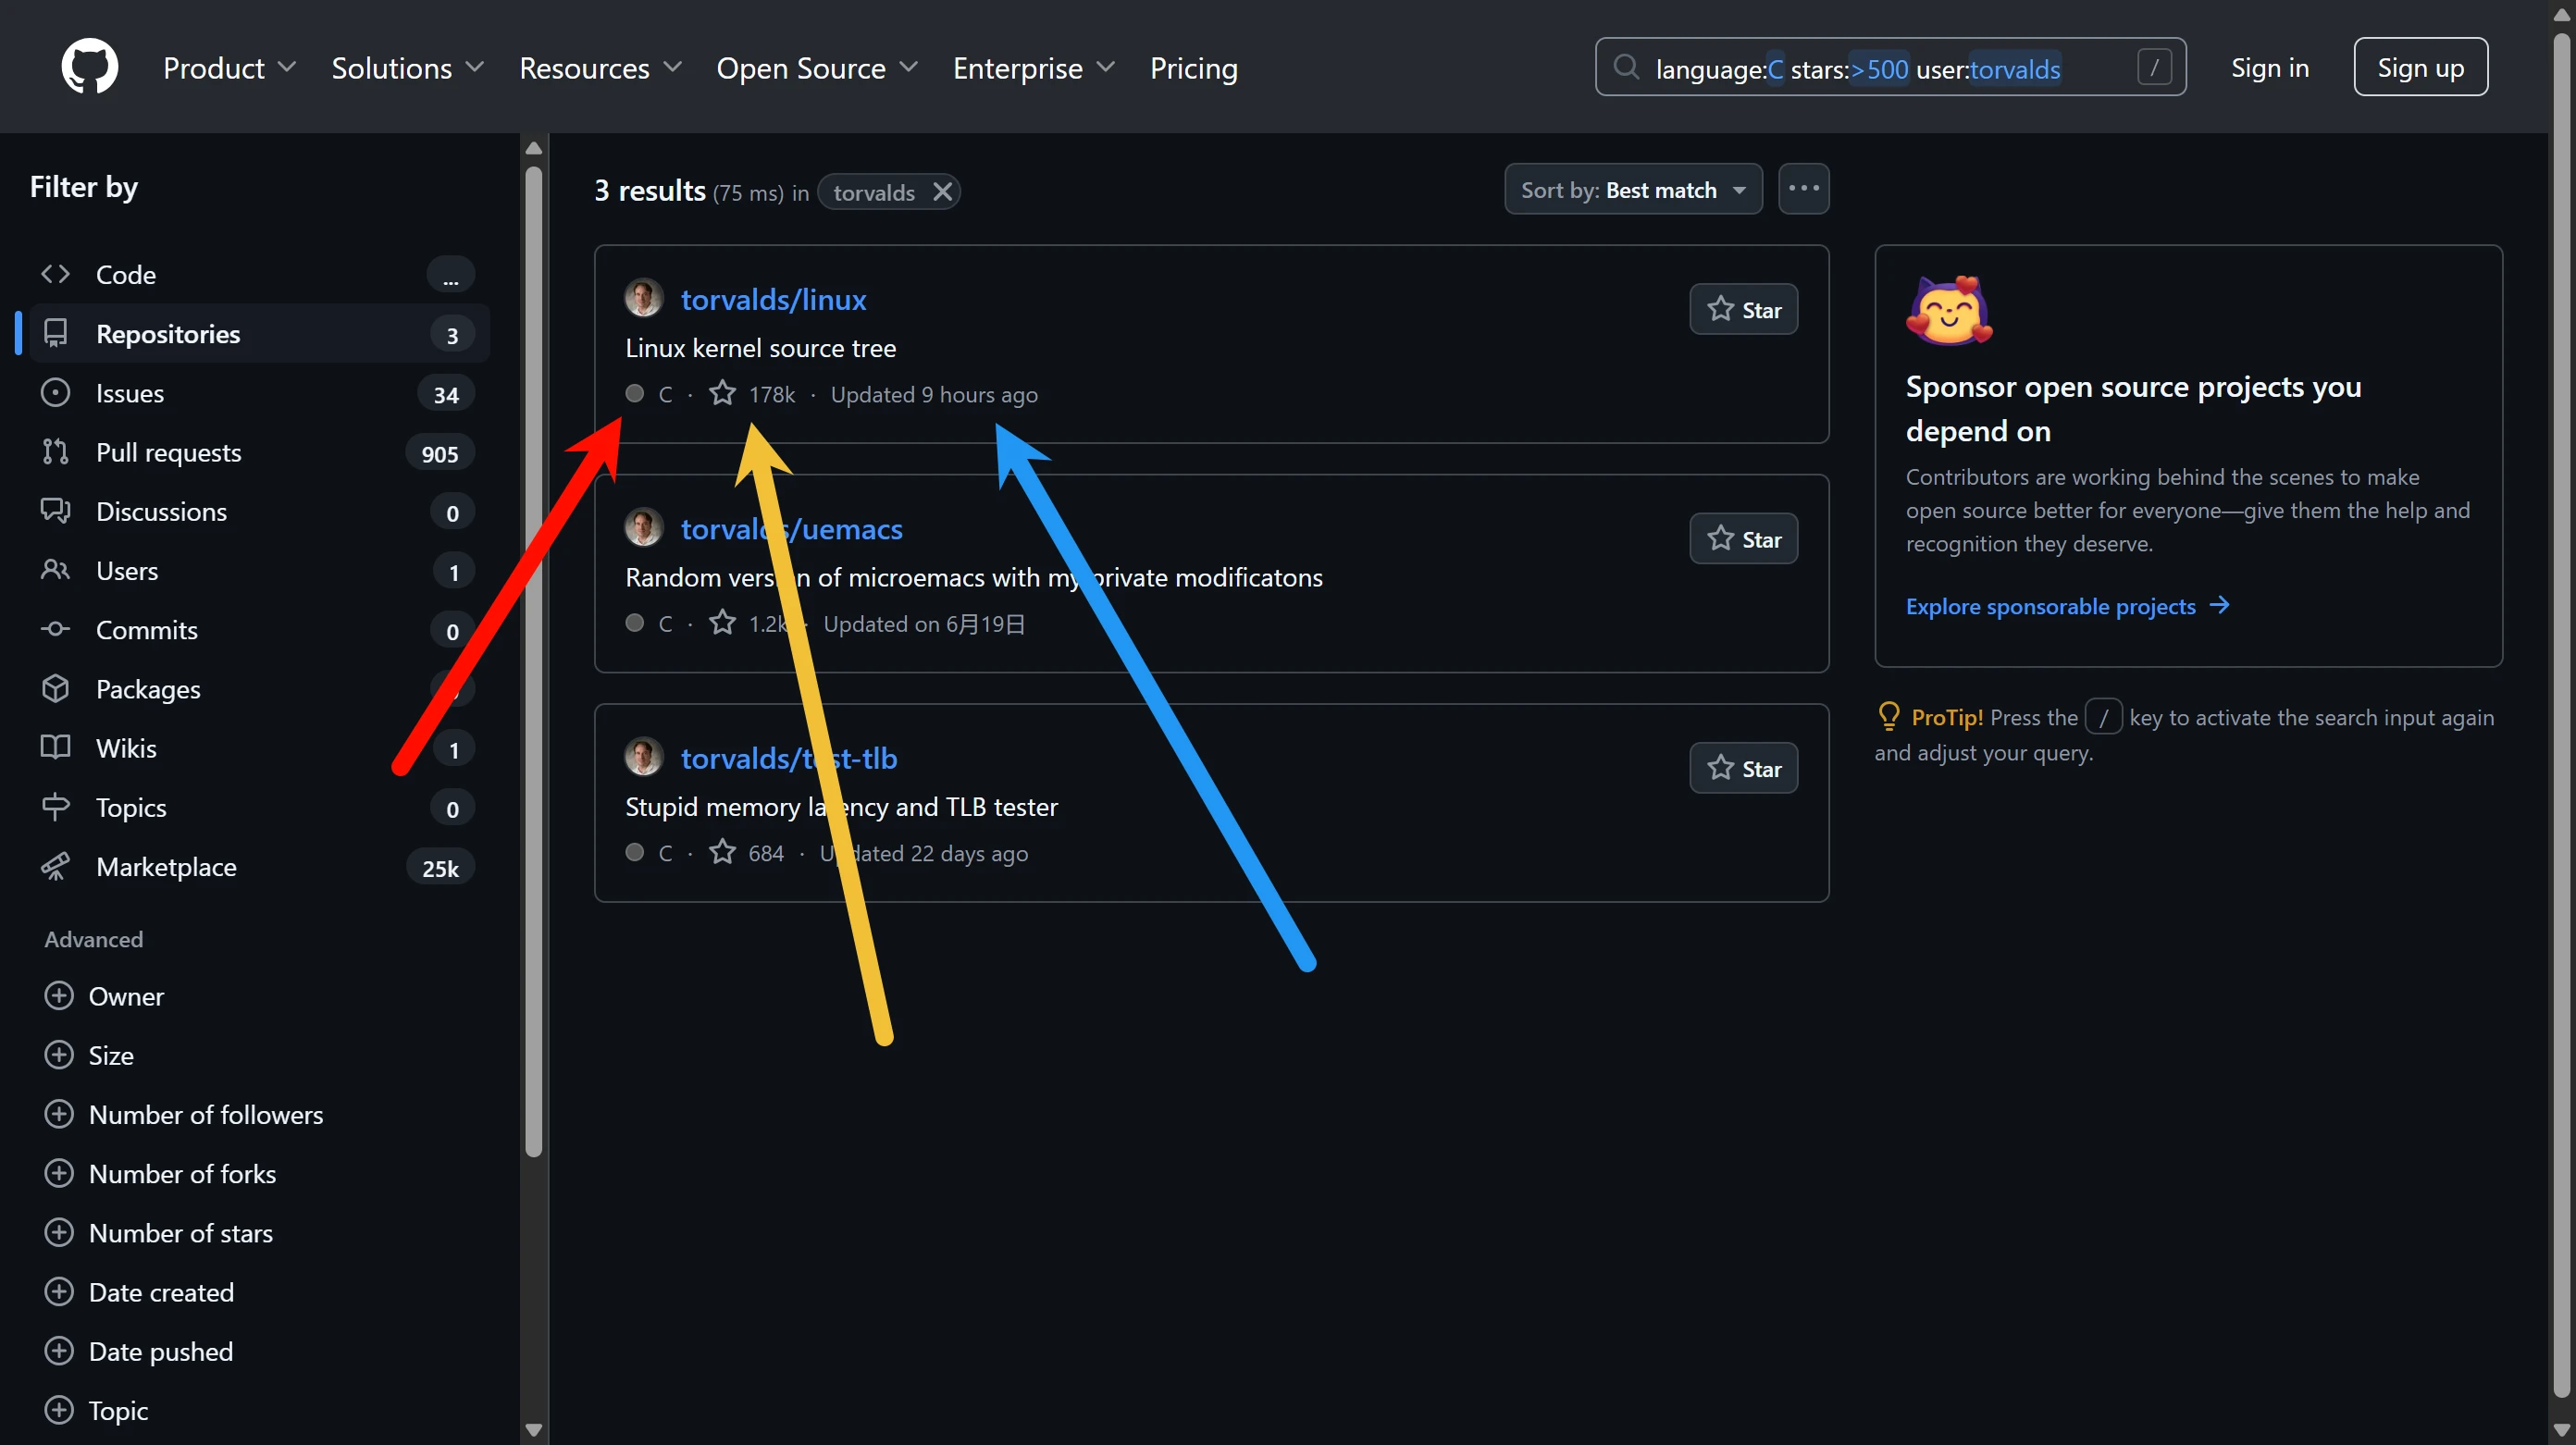Click the sidebar vertical scrollbar thumb
Viewport: 2576px width, 1445px height.
533,660
